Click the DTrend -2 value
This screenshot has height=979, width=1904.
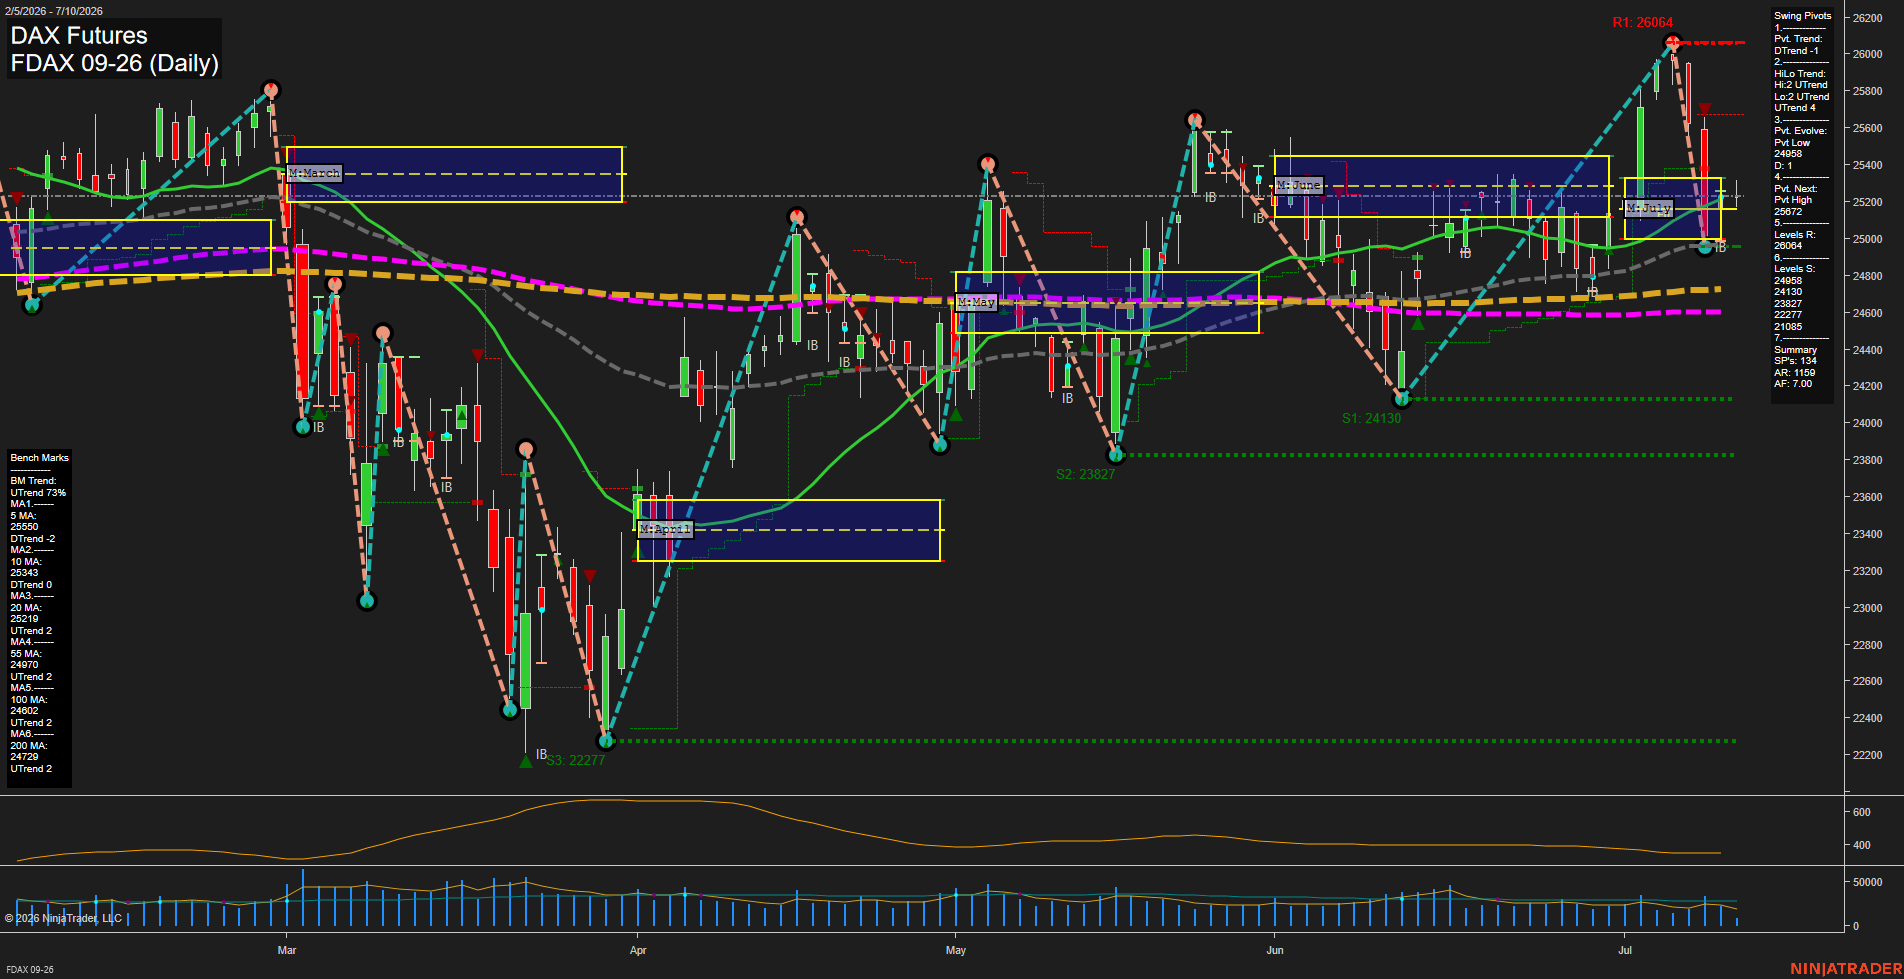click(x=32, y=539)
